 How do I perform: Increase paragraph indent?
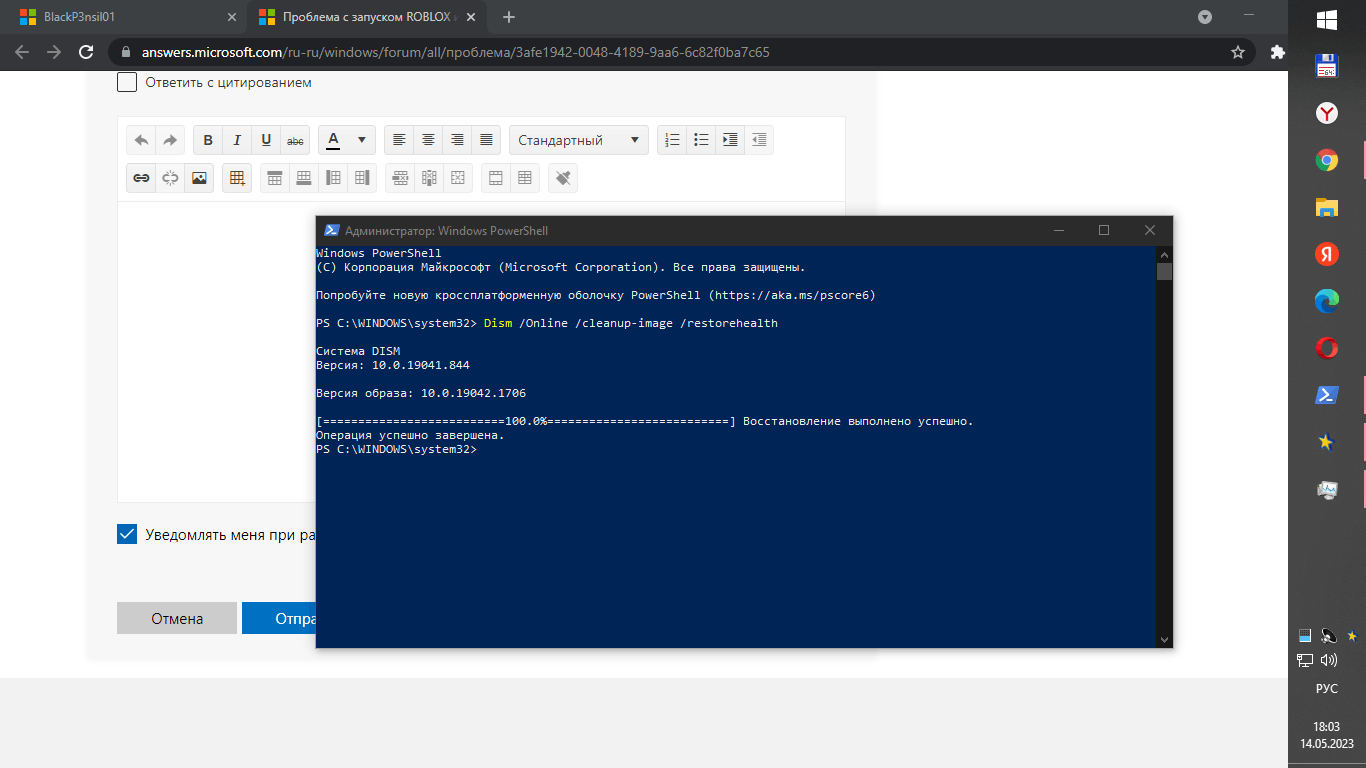(730, 140)
